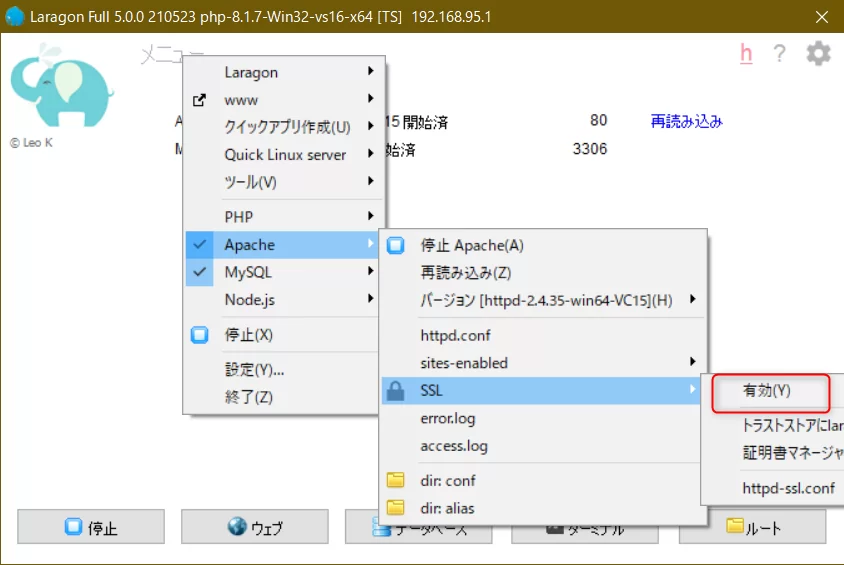Toggle the Apache checkmark in menu
This screenshot has width=844, height=565.
199,245
